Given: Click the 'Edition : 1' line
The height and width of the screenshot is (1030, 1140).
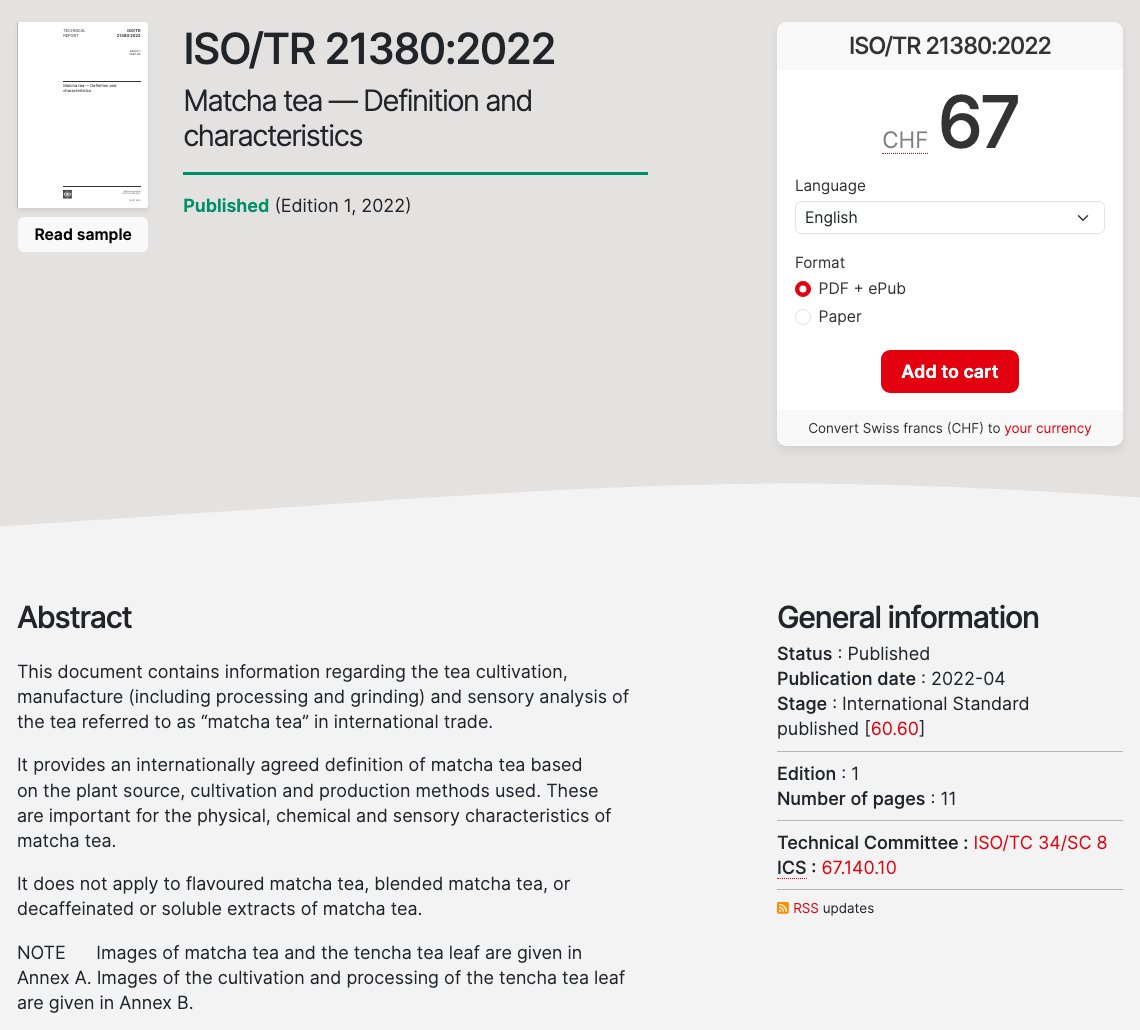Looking at the screenshot, I should point(818,773).
